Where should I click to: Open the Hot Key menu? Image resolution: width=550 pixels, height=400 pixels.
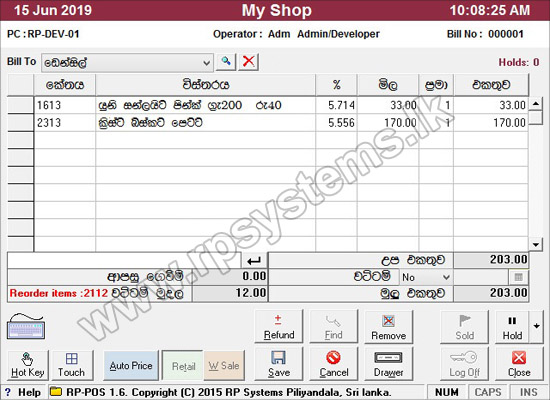(28, 365)
